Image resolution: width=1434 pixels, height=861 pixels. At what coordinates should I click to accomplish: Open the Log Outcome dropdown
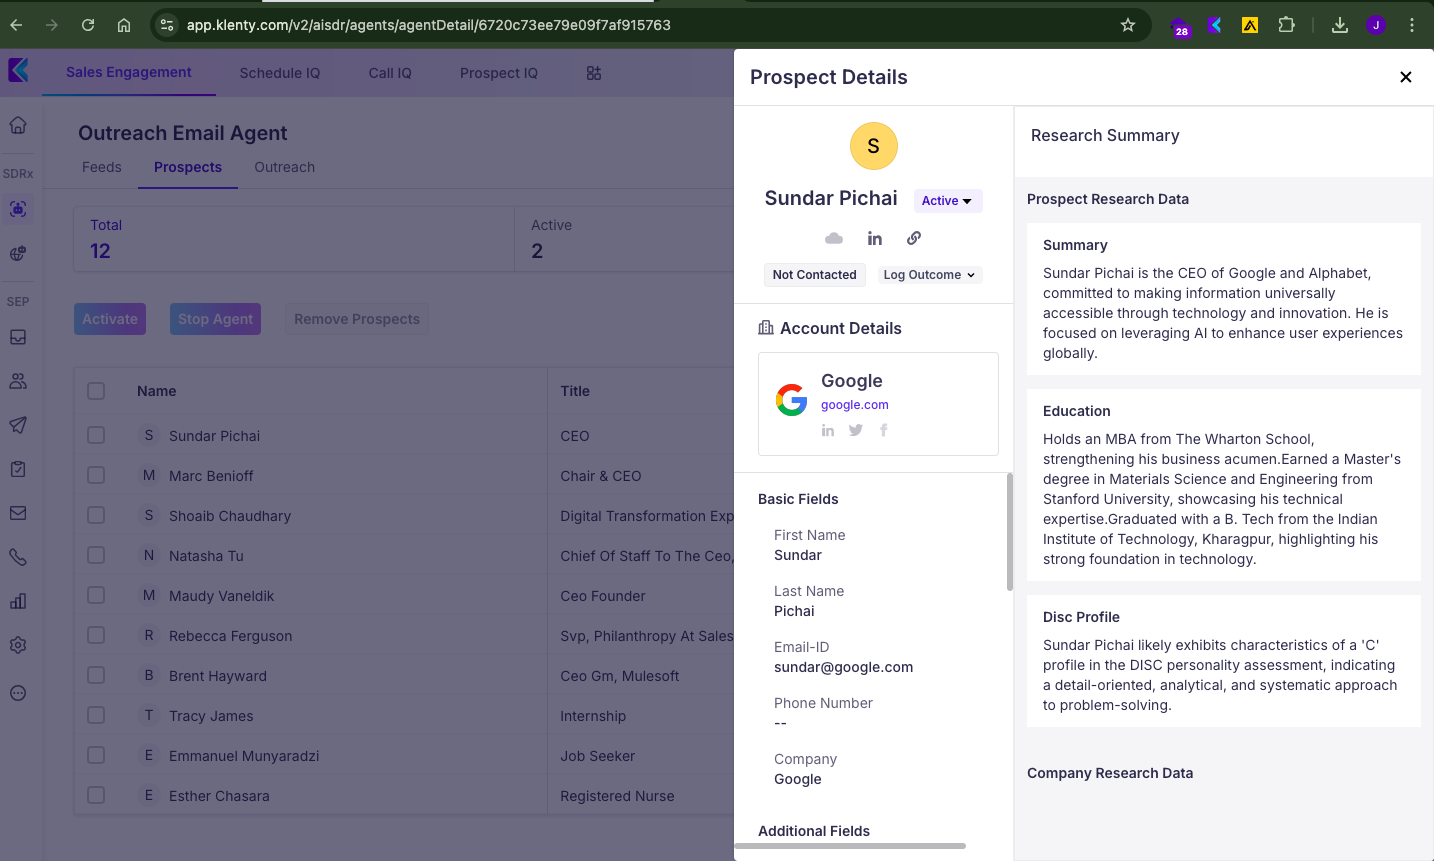pyautogui.click(x=930, y=275)
